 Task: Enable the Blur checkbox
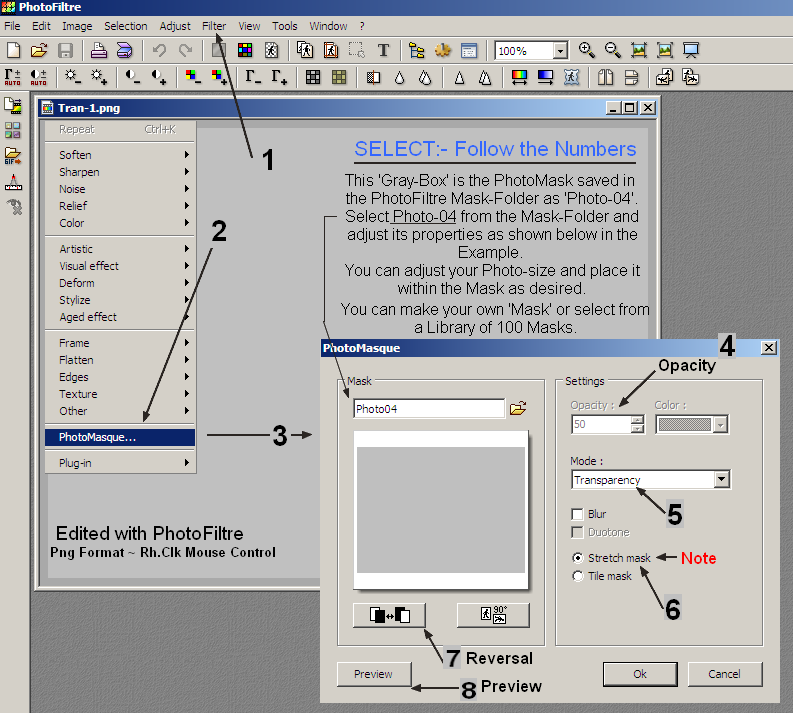point(577,514)
